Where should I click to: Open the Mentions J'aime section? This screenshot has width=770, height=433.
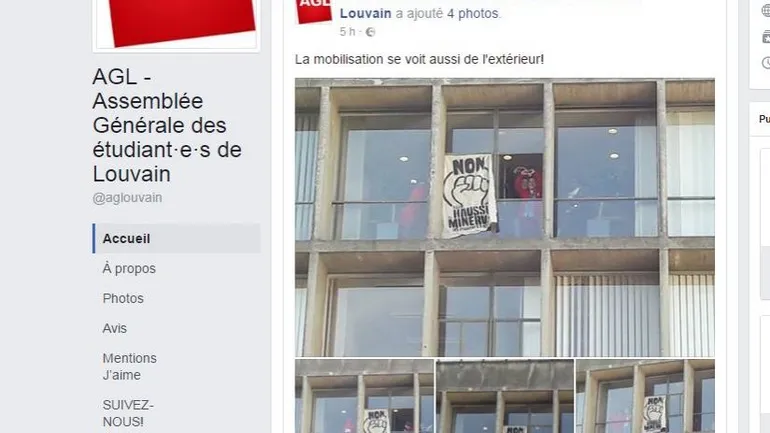pos(130,367)
